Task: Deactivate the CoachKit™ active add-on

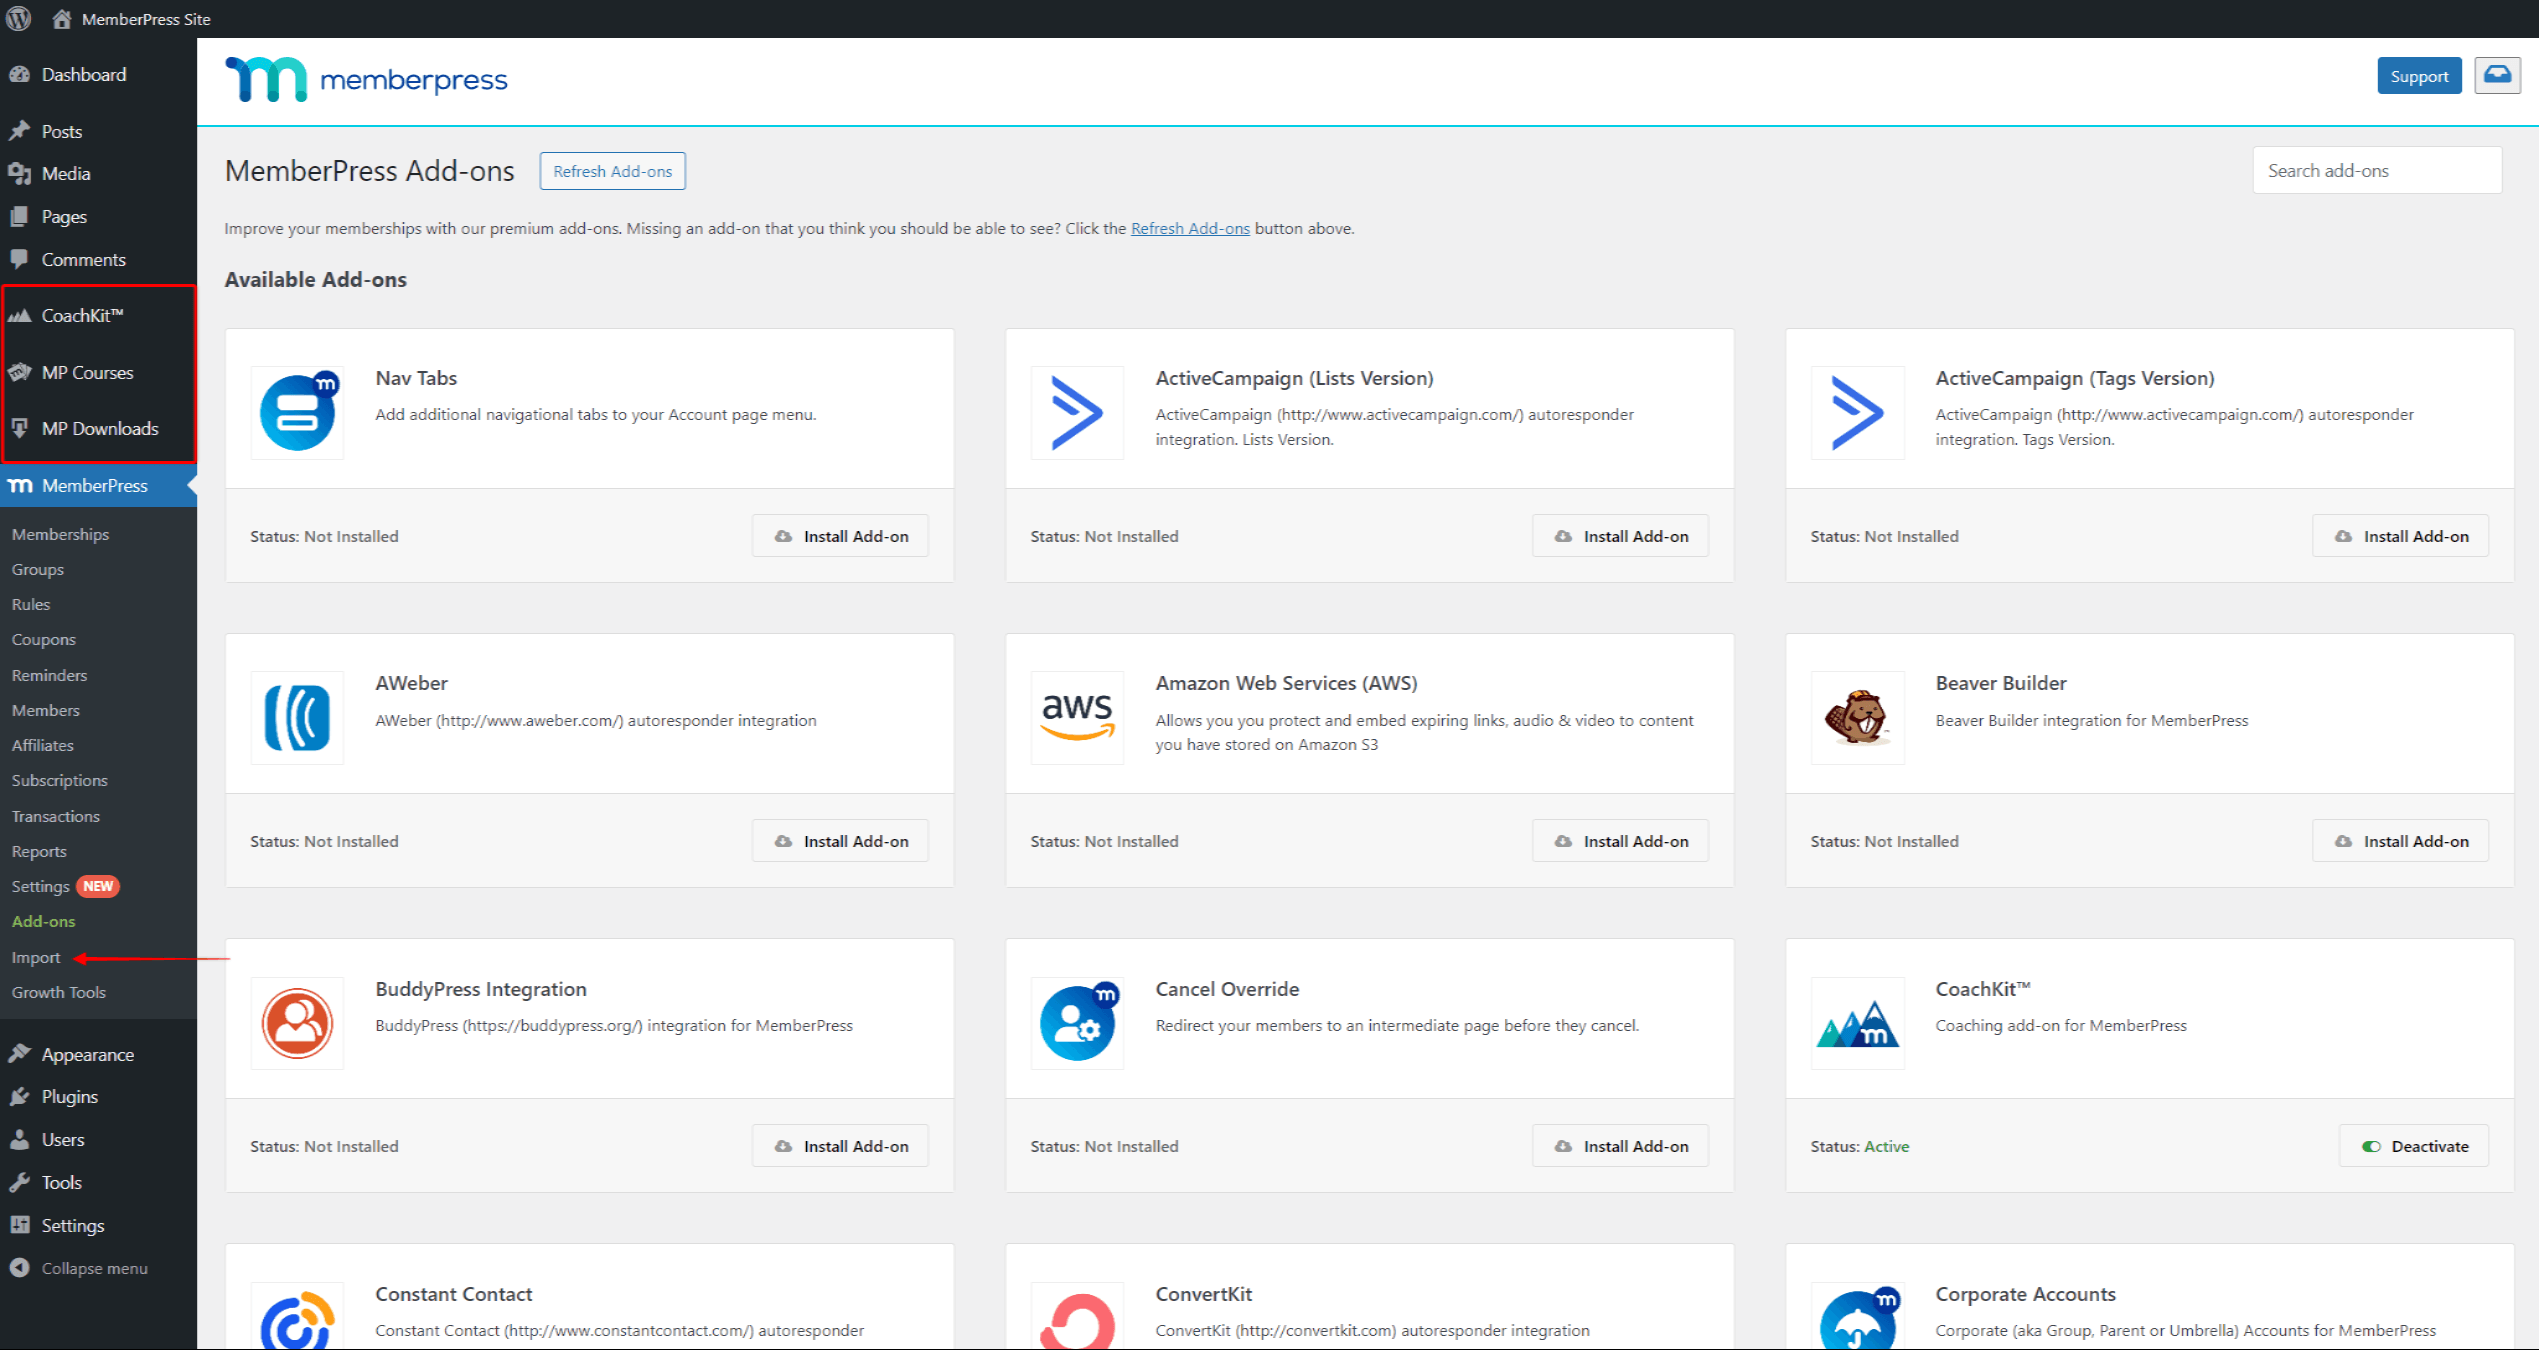Action: point(2413,1145)
